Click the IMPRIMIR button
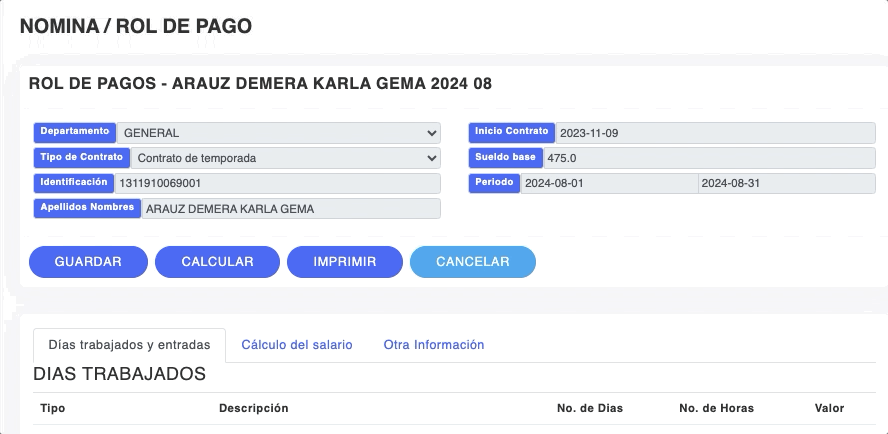 click(x=345, y=262)
